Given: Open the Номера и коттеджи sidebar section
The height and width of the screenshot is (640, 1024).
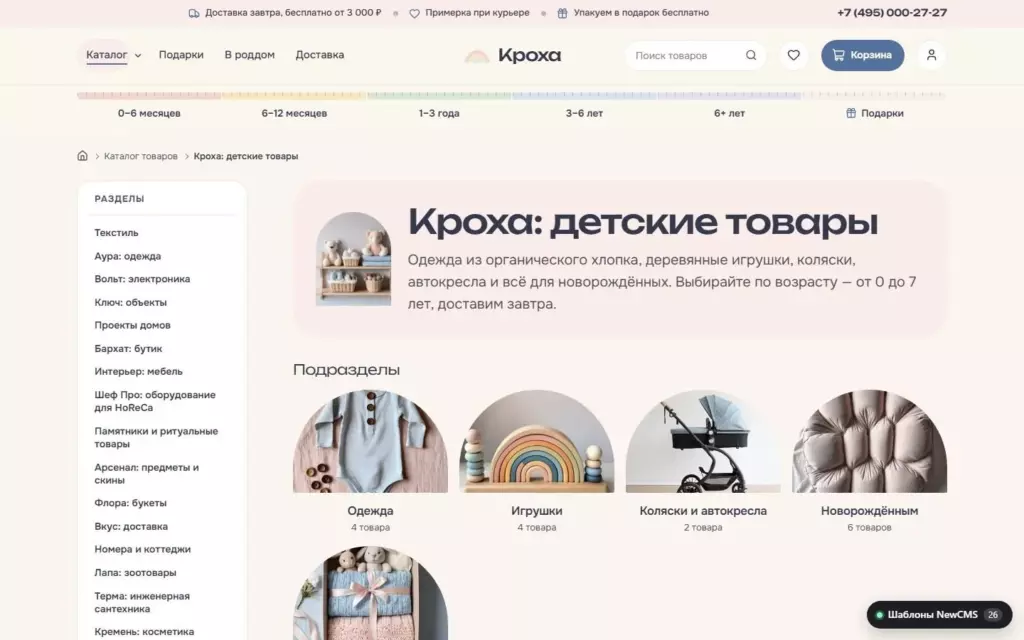Looking at the screenshot, I should click(142, 549).
